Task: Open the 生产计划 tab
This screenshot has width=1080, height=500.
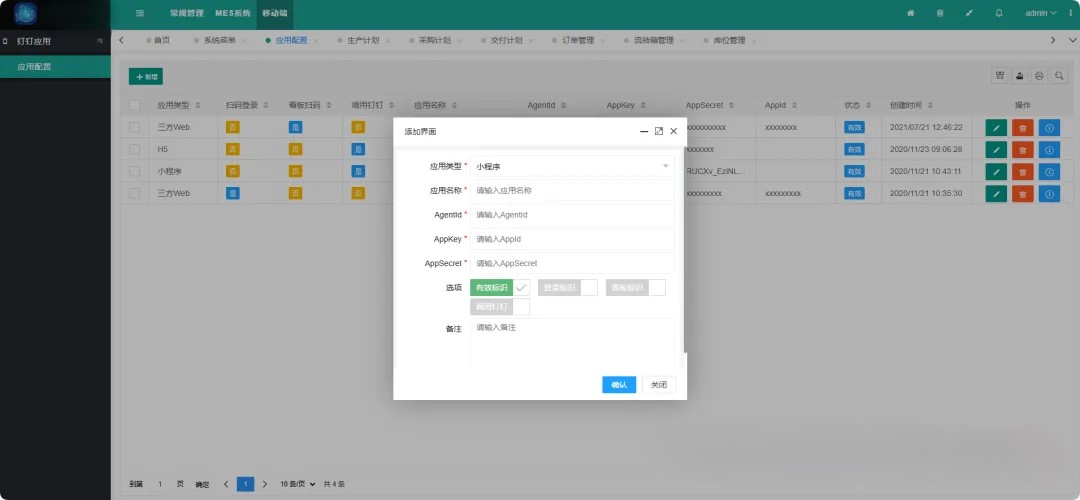Action: click(365, 41)
